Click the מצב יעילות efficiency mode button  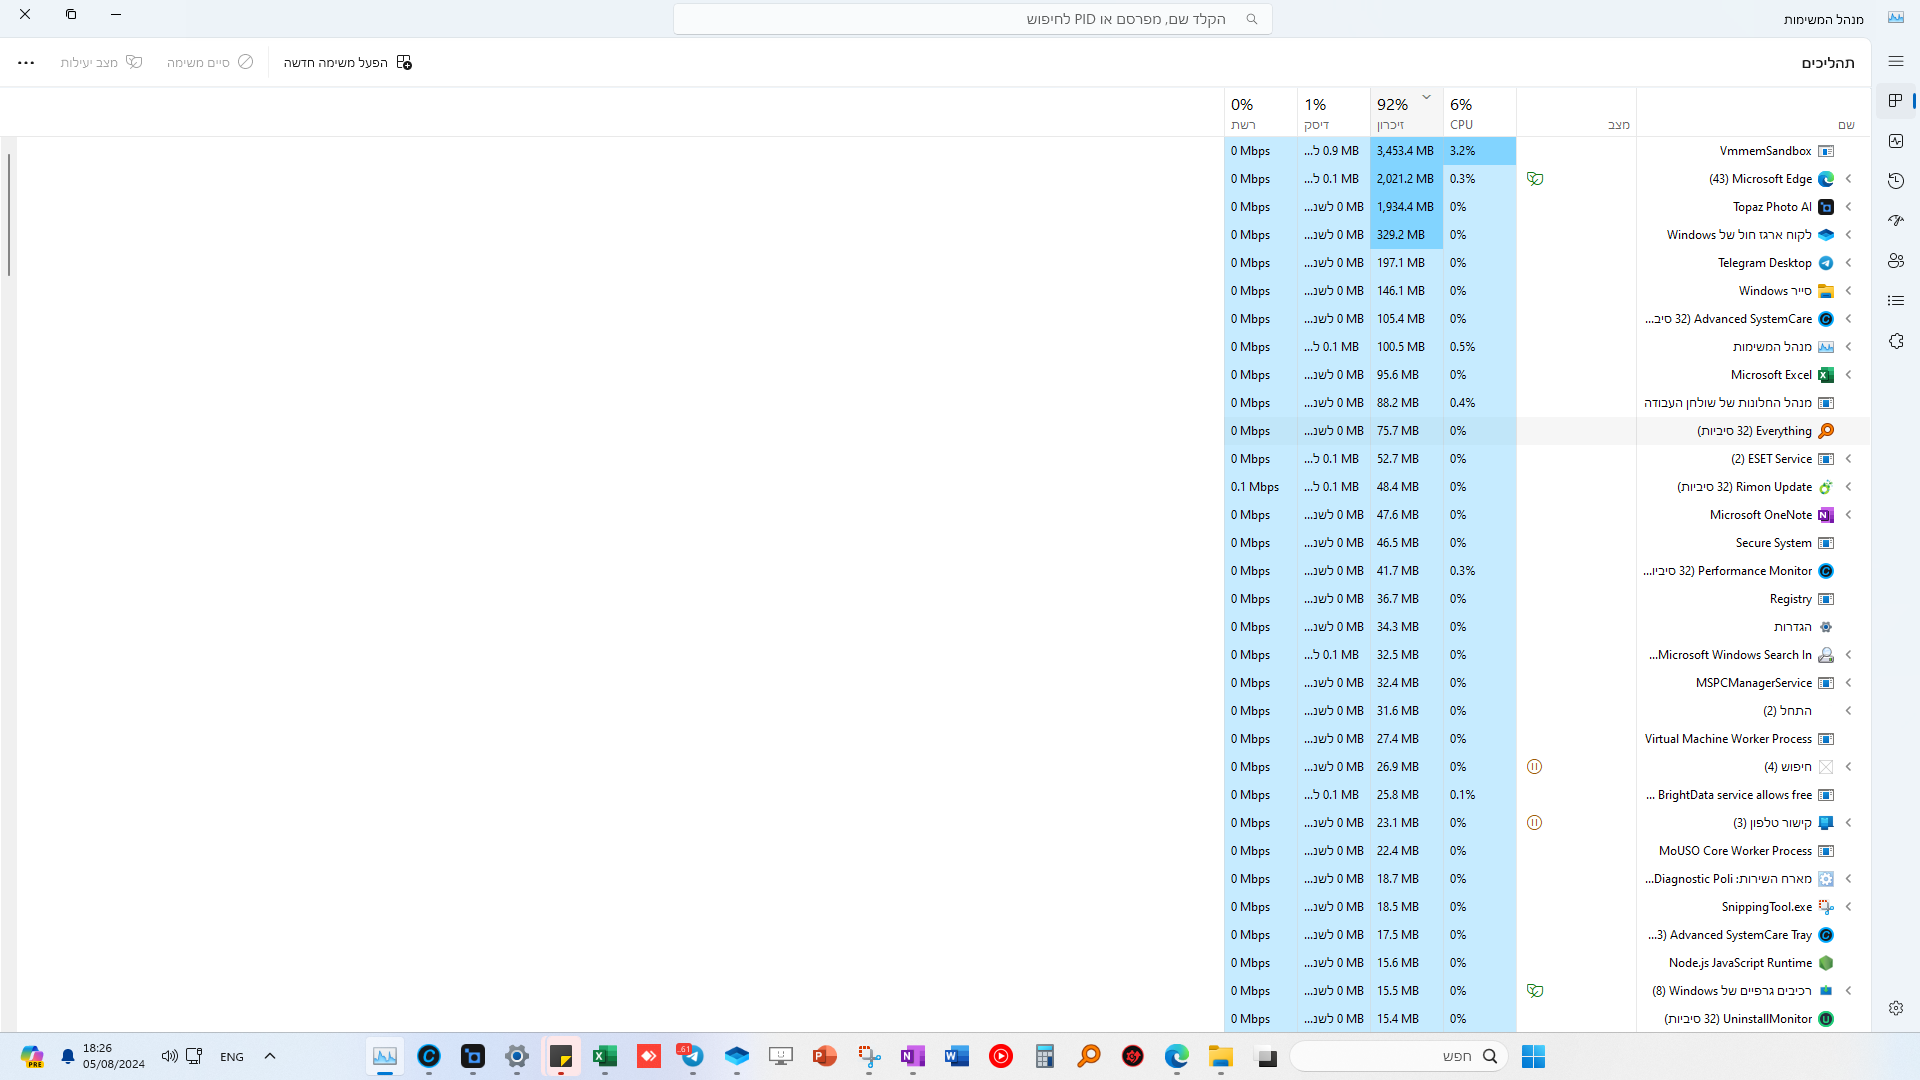coord(101,62)
